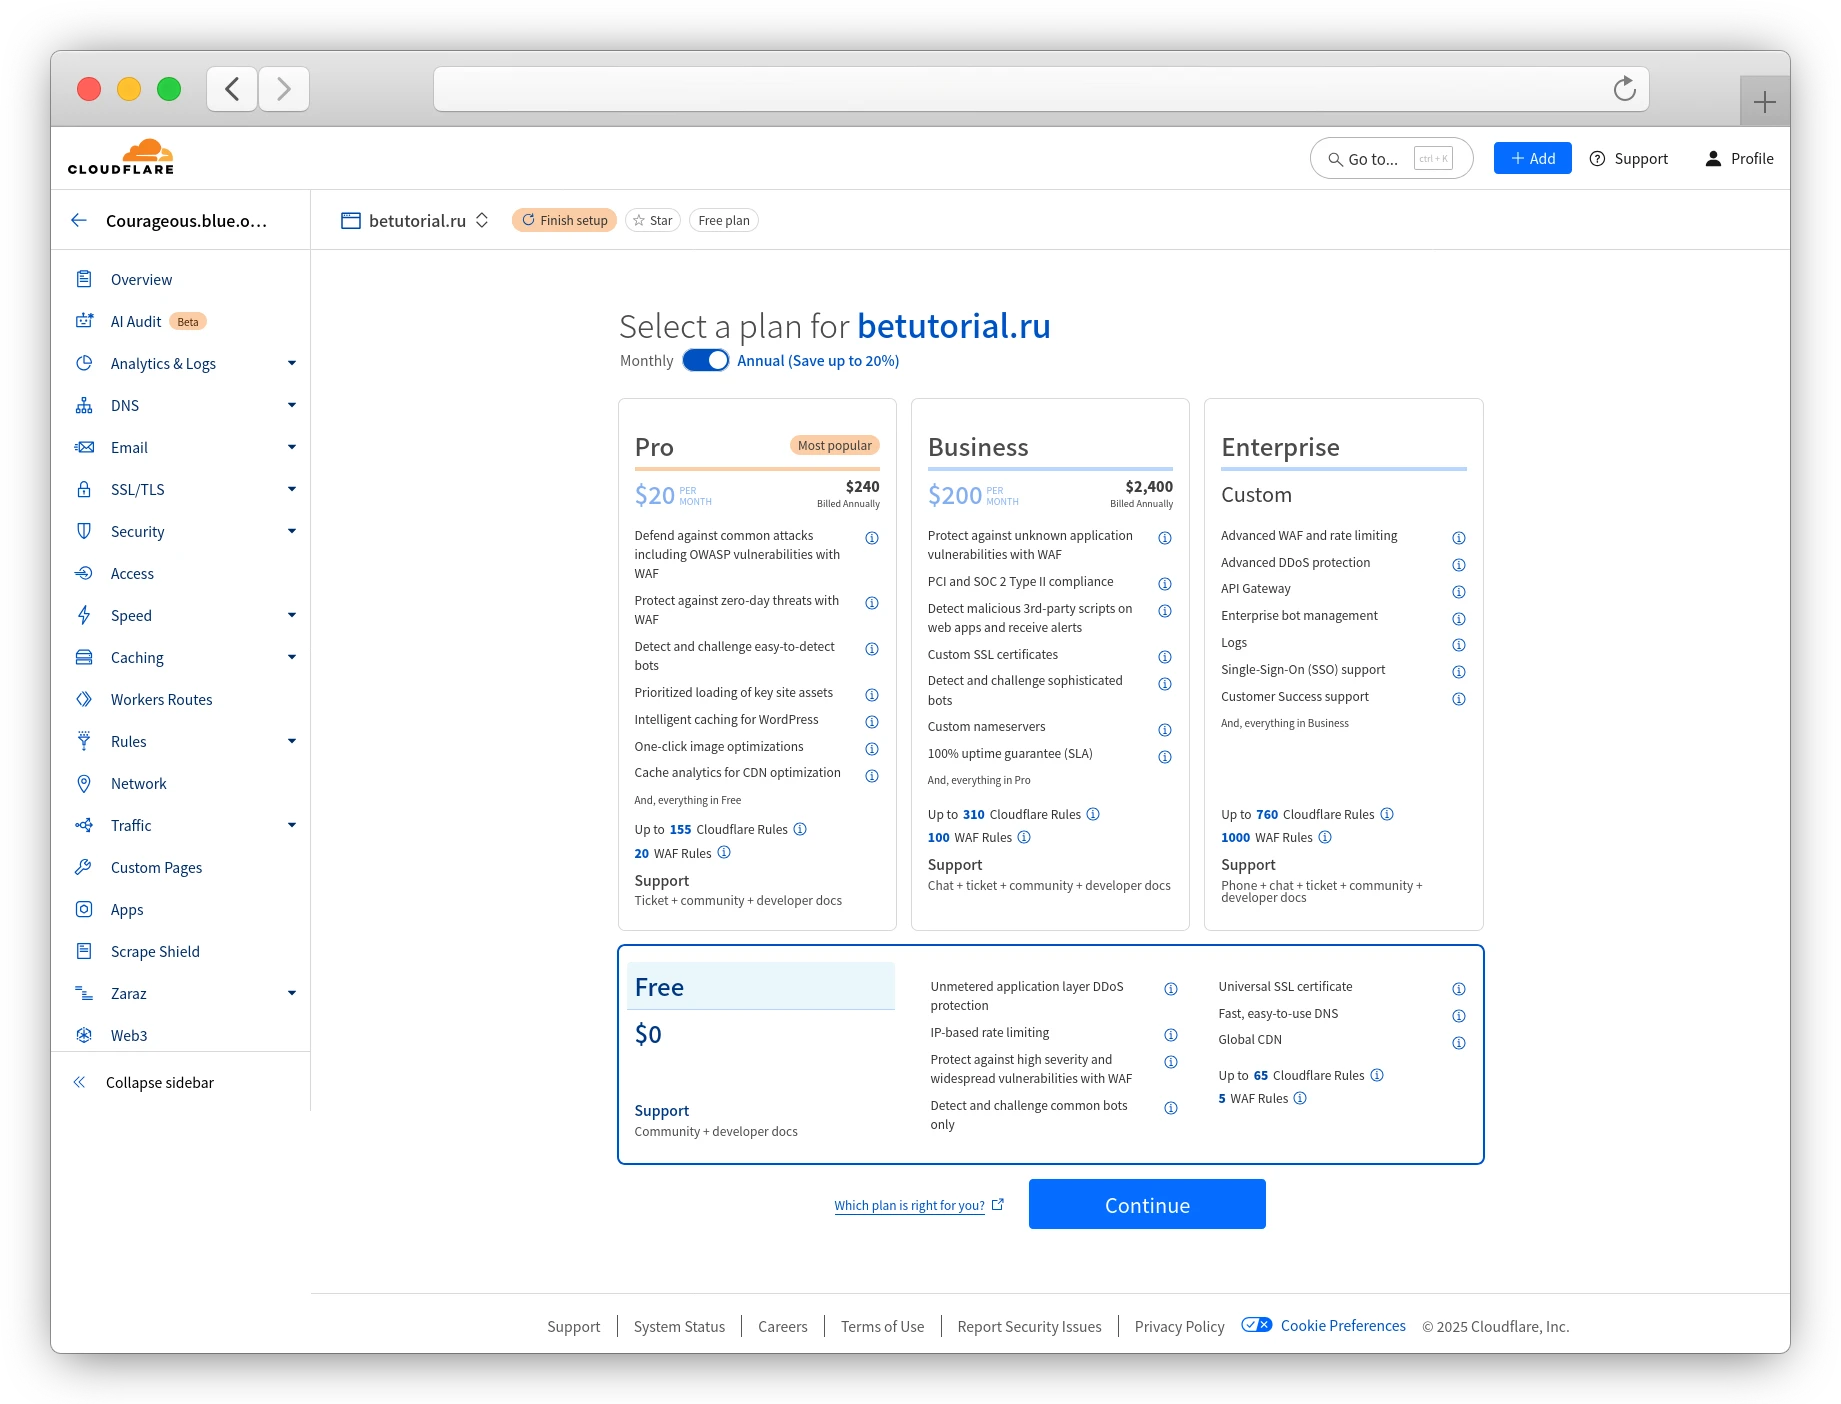Select the Security sidebar icon
Viewport: 1841px width, 1404px height.
pos(85,531)
